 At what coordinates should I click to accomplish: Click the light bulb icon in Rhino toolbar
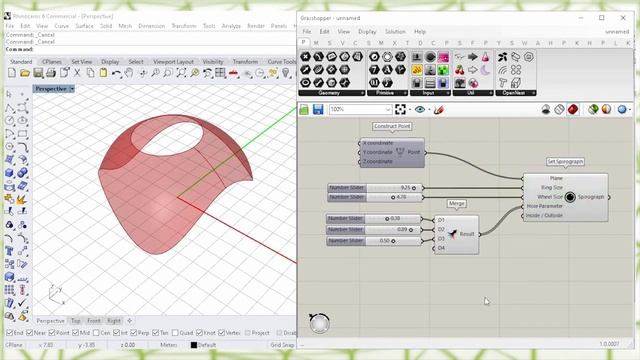pyautogui.click(x=286, y=73)
